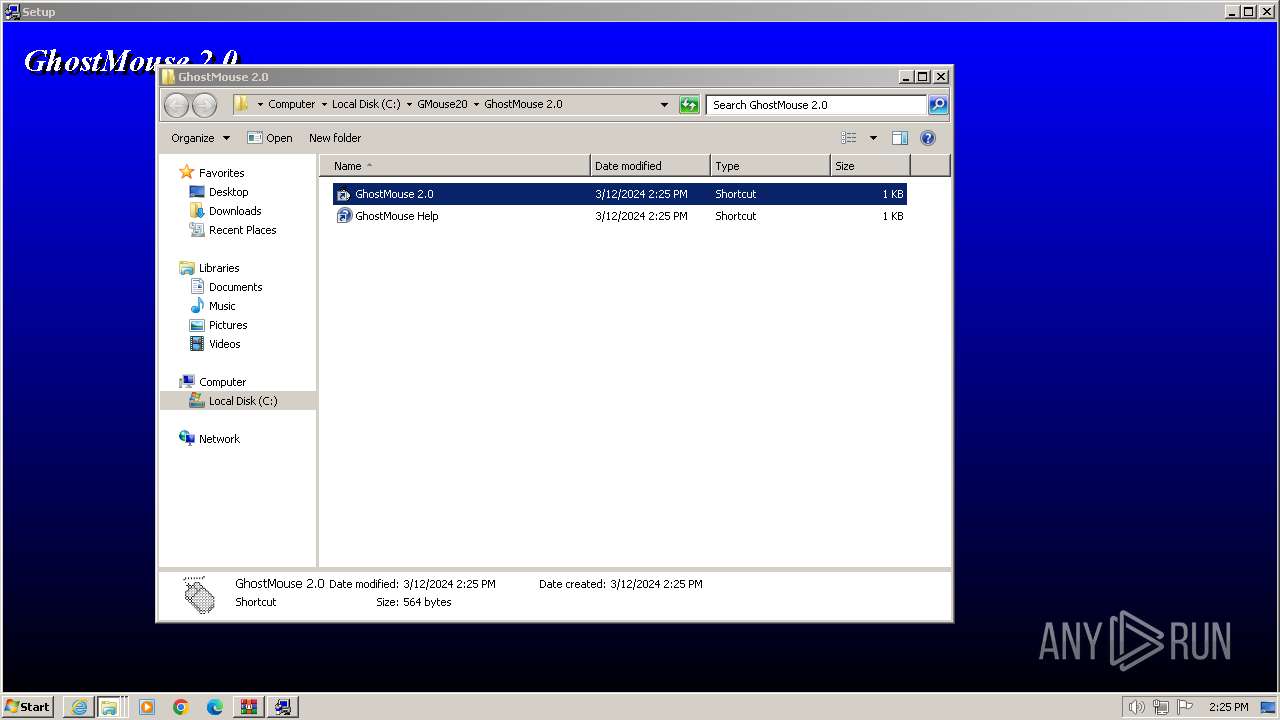Click the Desktop icon in sidebar
The image size is (1280, 720).
tap(197, 192)
